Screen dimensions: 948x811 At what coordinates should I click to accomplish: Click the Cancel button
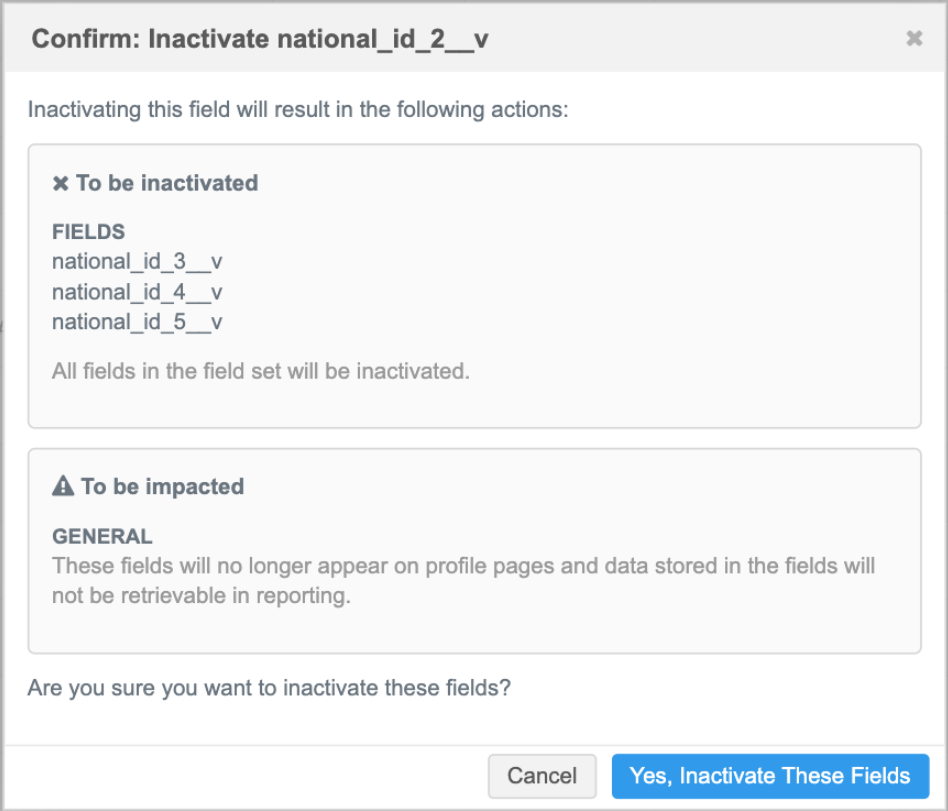coord(542,776)
